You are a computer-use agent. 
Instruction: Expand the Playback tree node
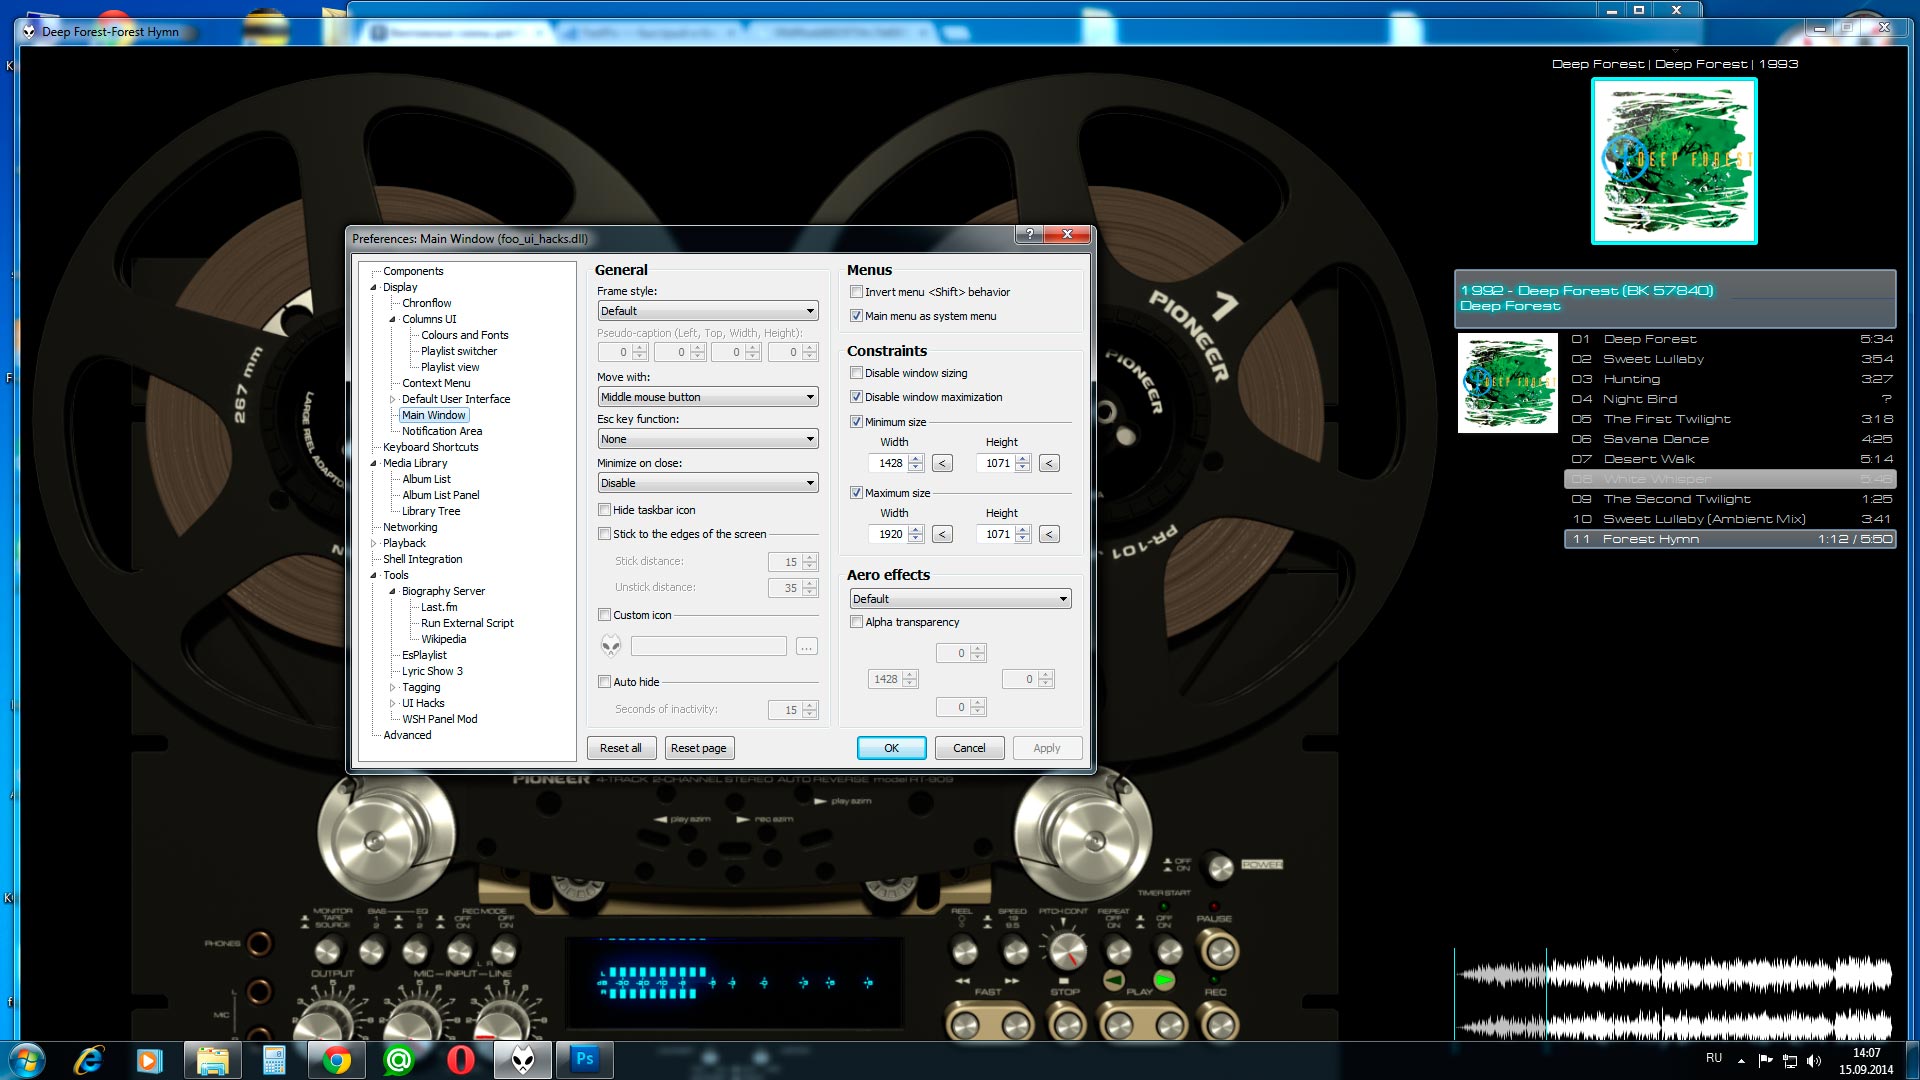point(375,543)
